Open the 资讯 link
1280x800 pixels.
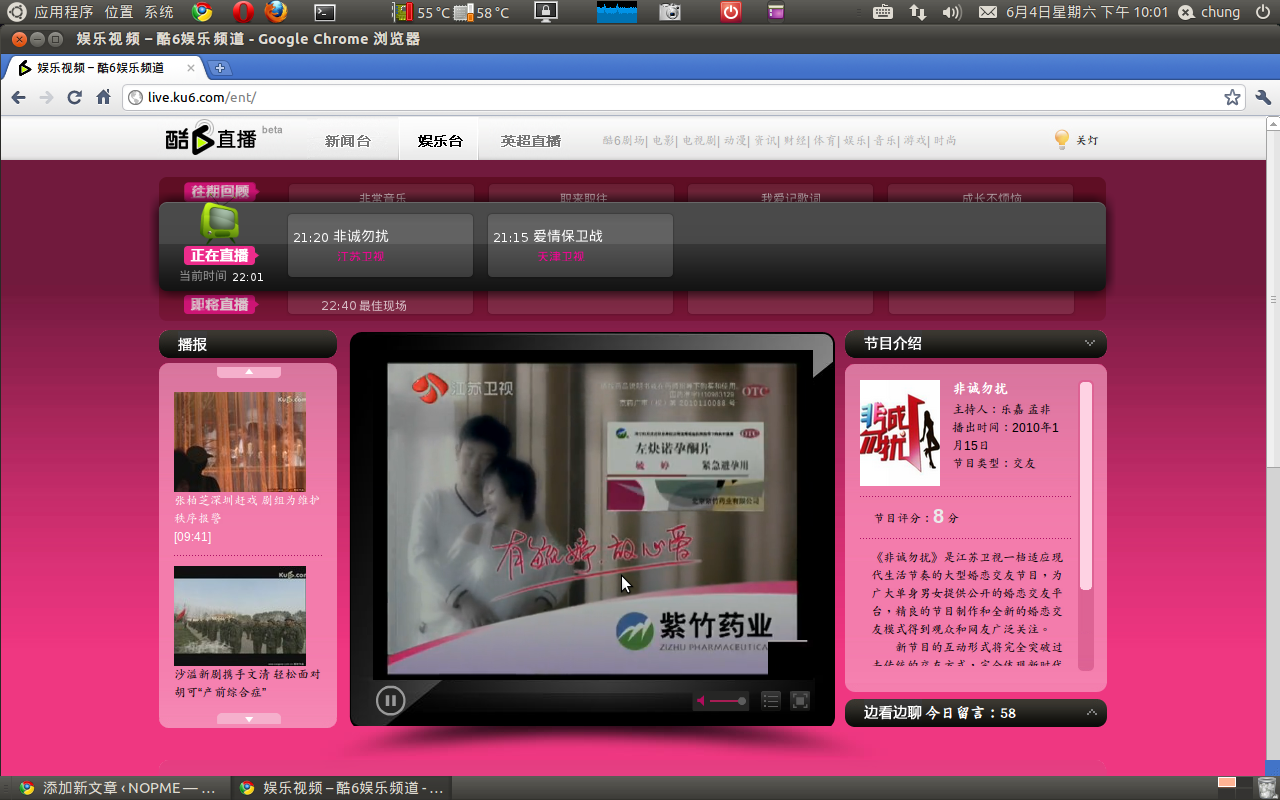point(765,141)
